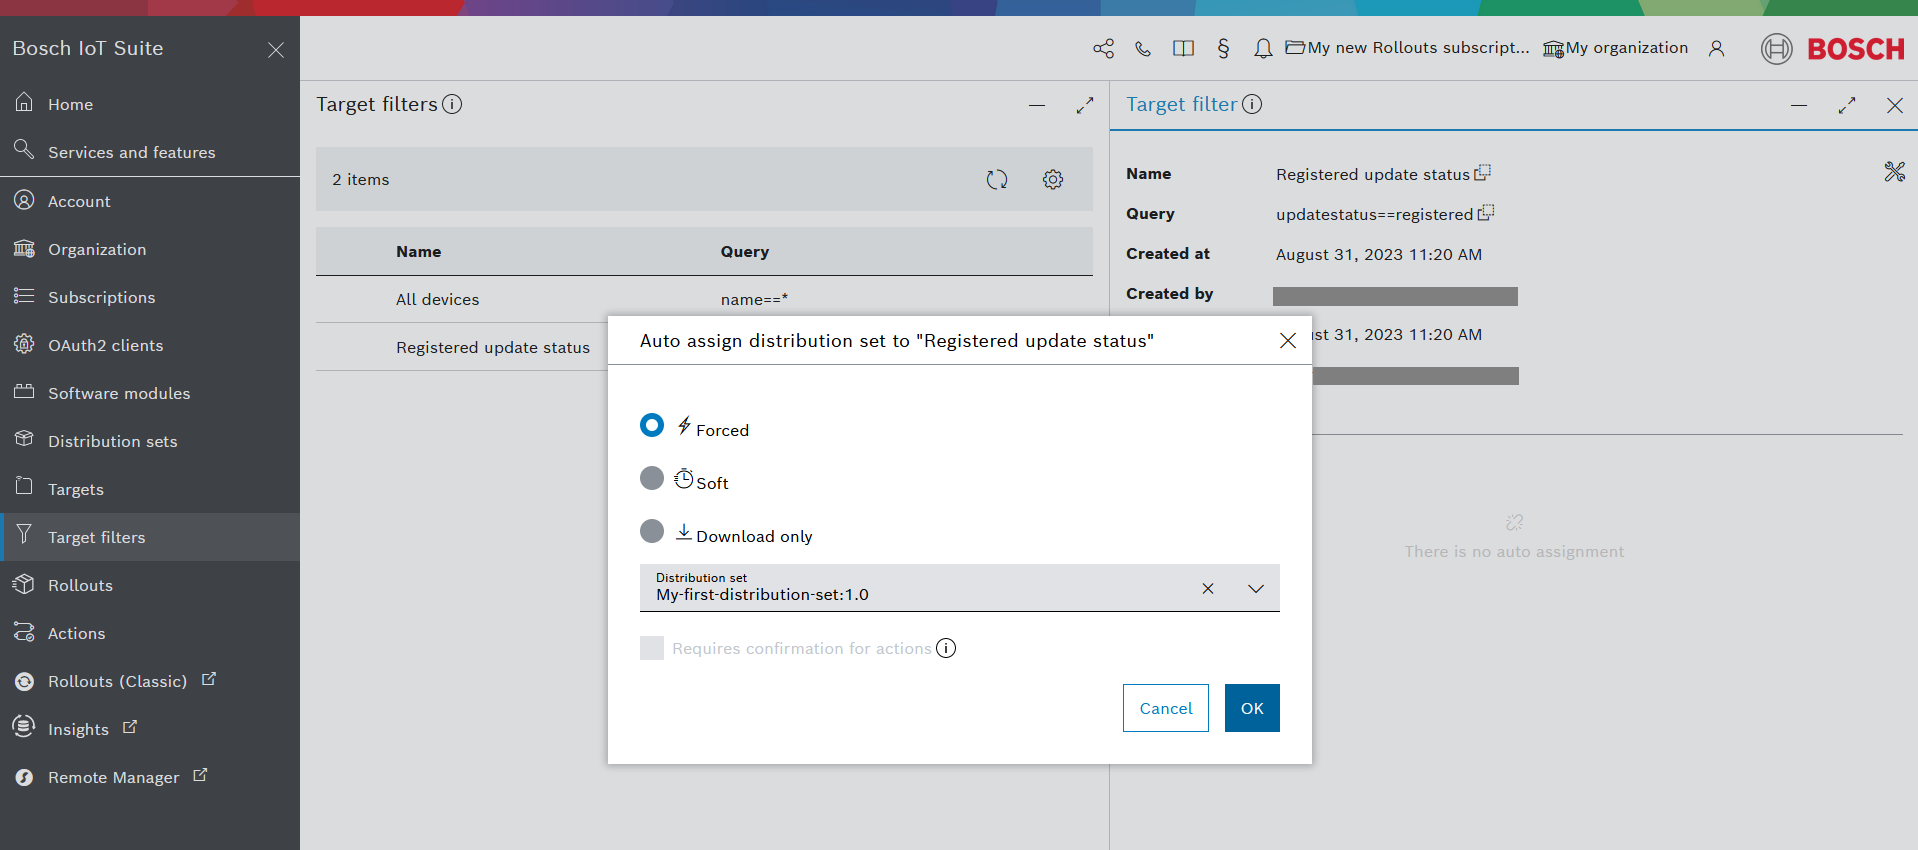Open the documentation book icon

tap(1183, 48)
